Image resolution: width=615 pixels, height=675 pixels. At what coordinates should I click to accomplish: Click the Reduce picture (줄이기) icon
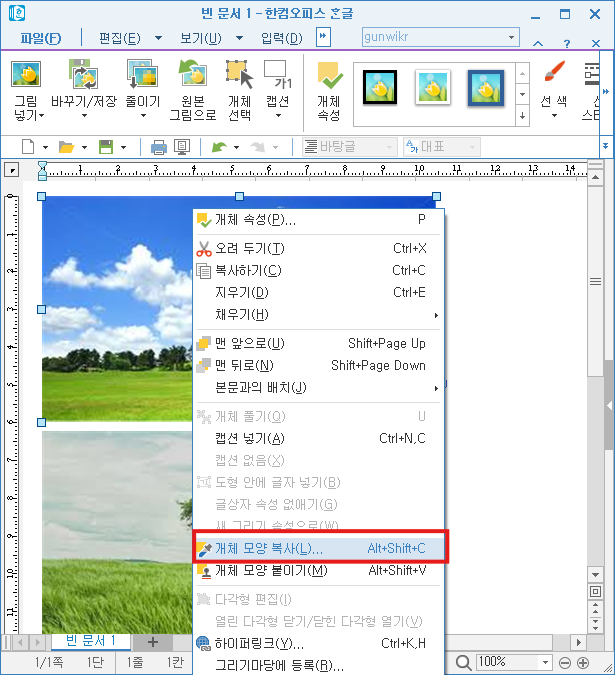[x=141, y=77]
